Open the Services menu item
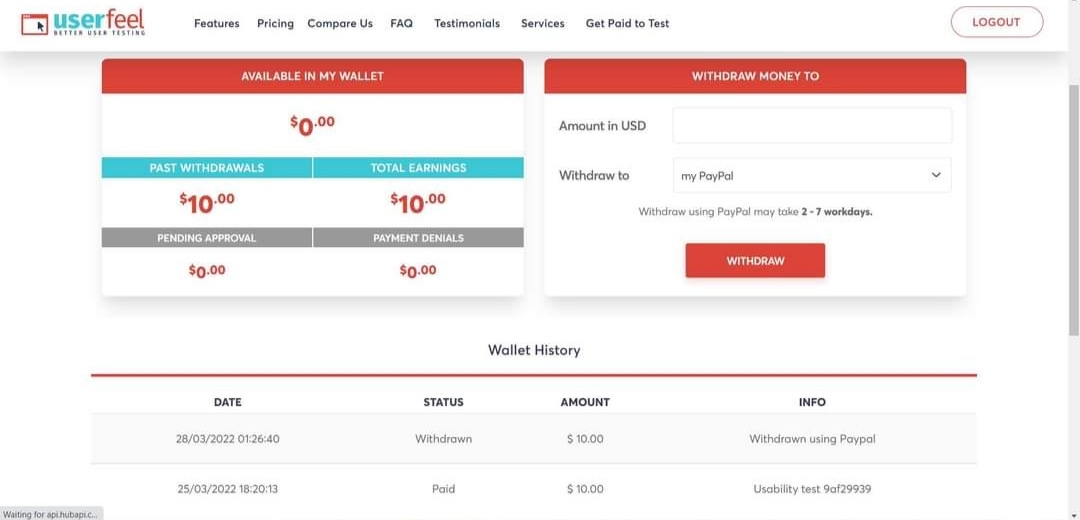Screen dimensions: 1080x520 point(542,23)
